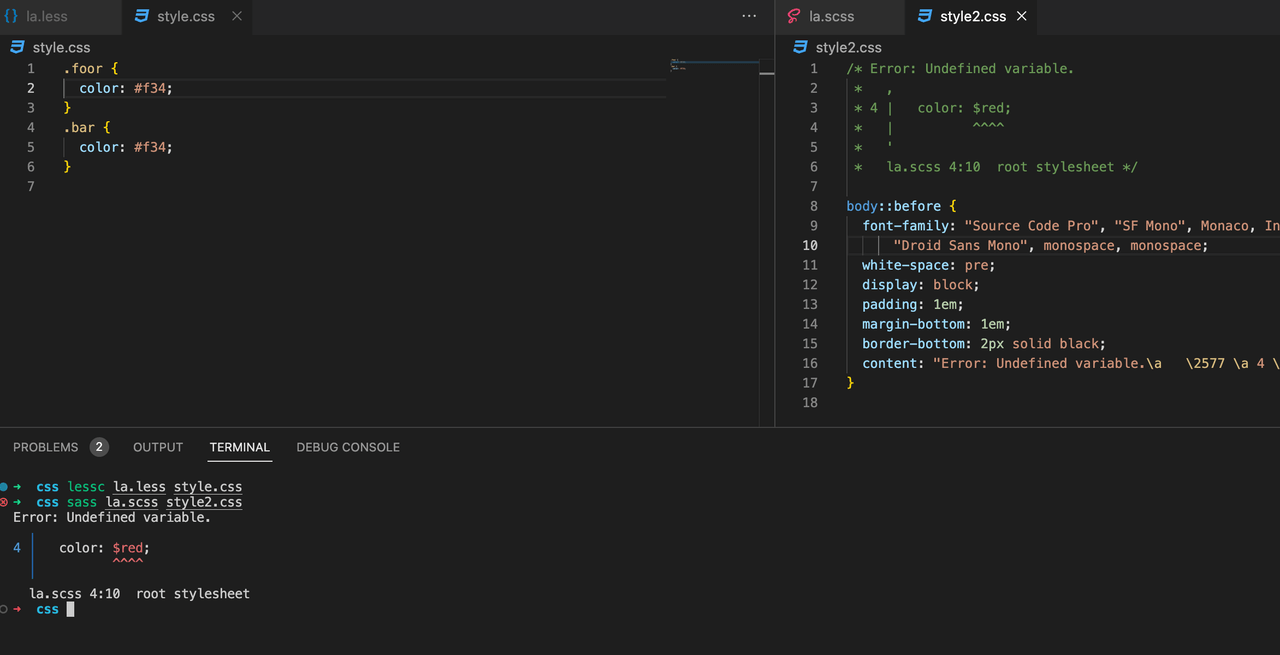Close the style2.css tab

[1021, 16]
